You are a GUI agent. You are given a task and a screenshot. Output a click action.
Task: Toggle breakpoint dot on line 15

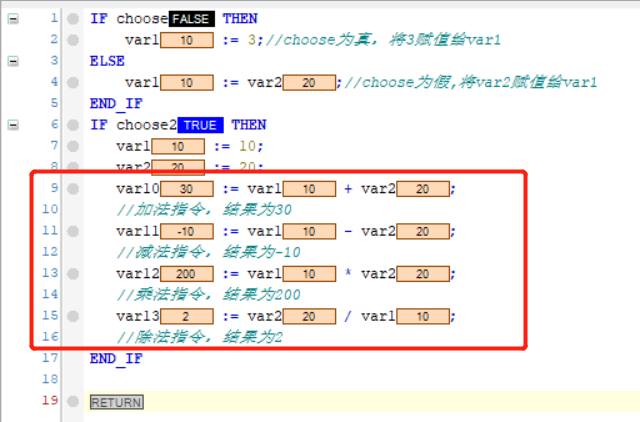(x=73, y=316)
